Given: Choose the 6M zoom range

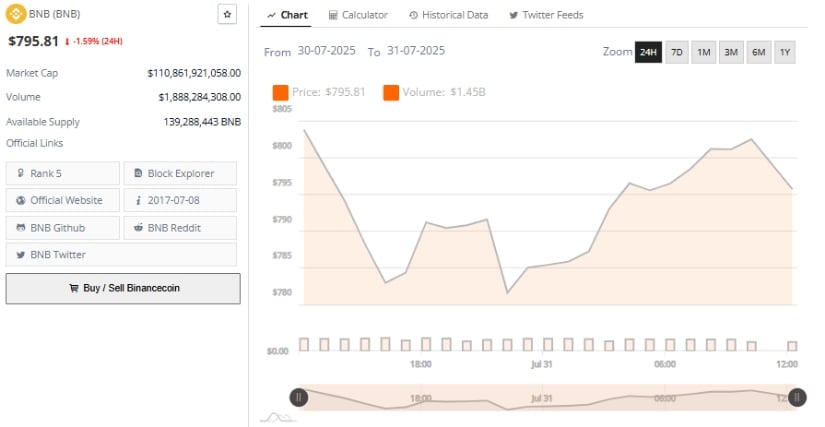Looking at the screenshot, I should 758,52.
